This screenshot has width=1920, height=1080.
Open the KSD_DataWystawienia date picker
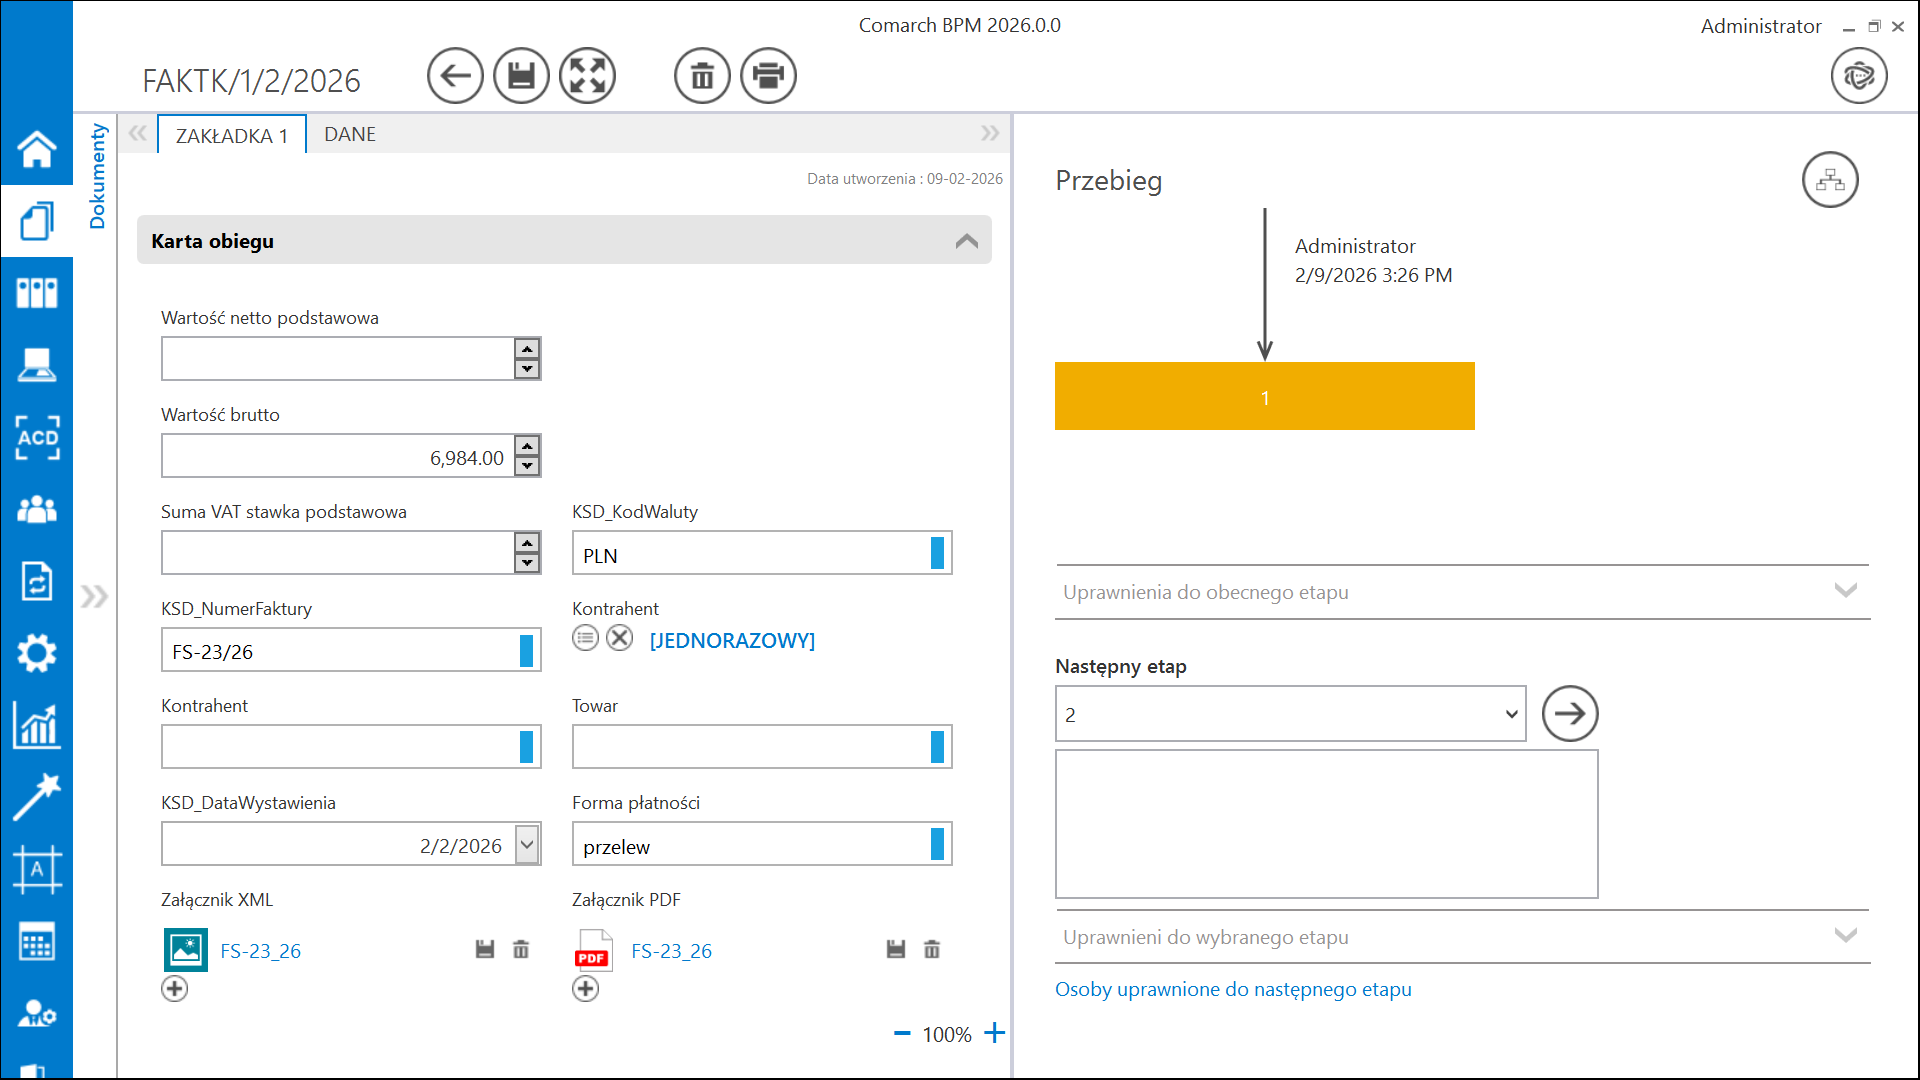click(527, 845)
